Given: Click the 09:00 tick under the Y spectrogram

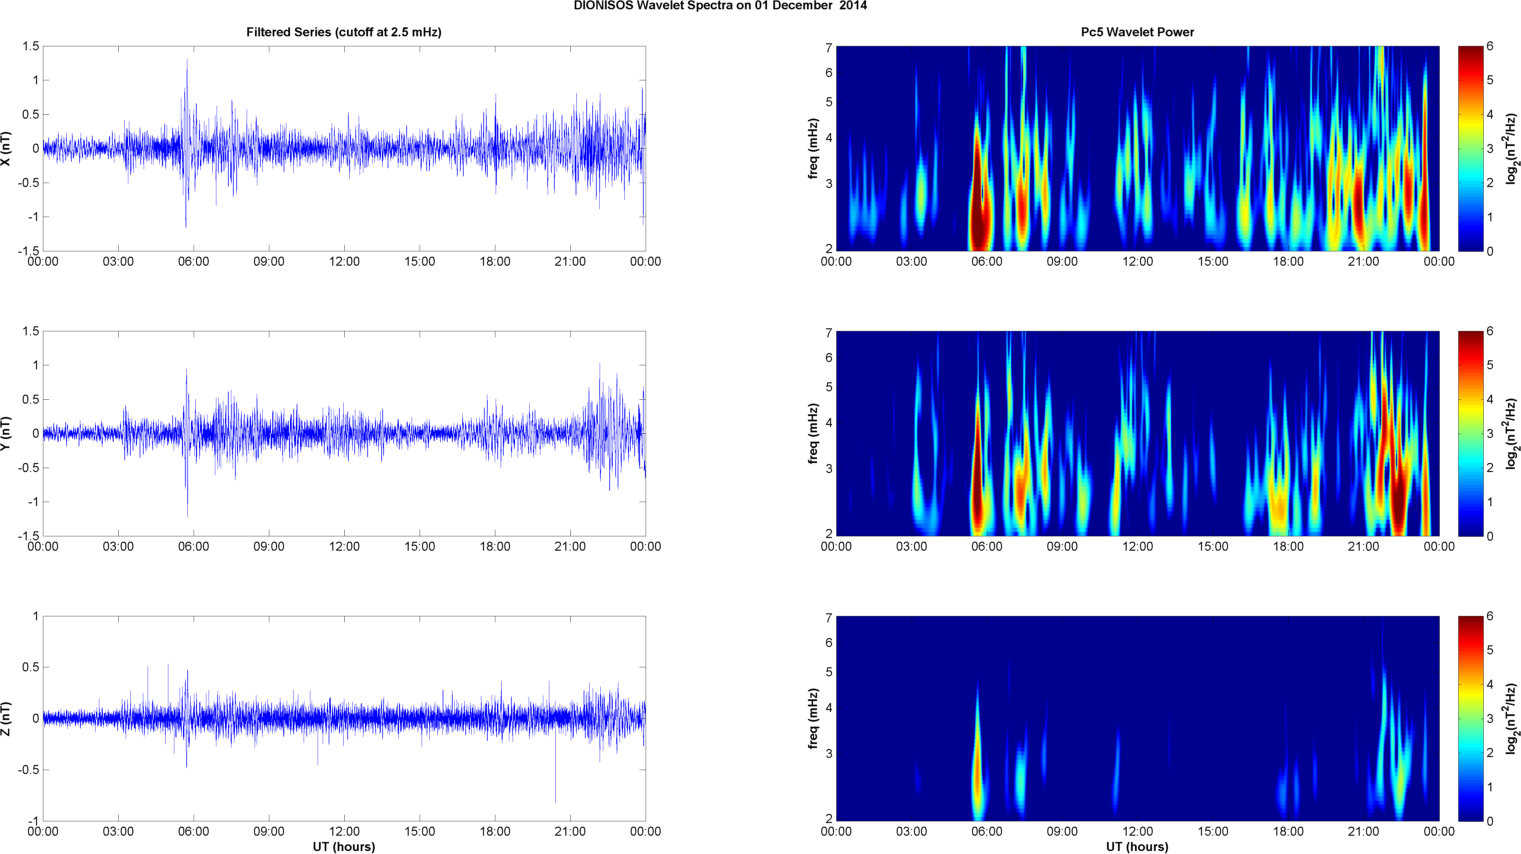Looking at the screenshot, I should 1062,546.
